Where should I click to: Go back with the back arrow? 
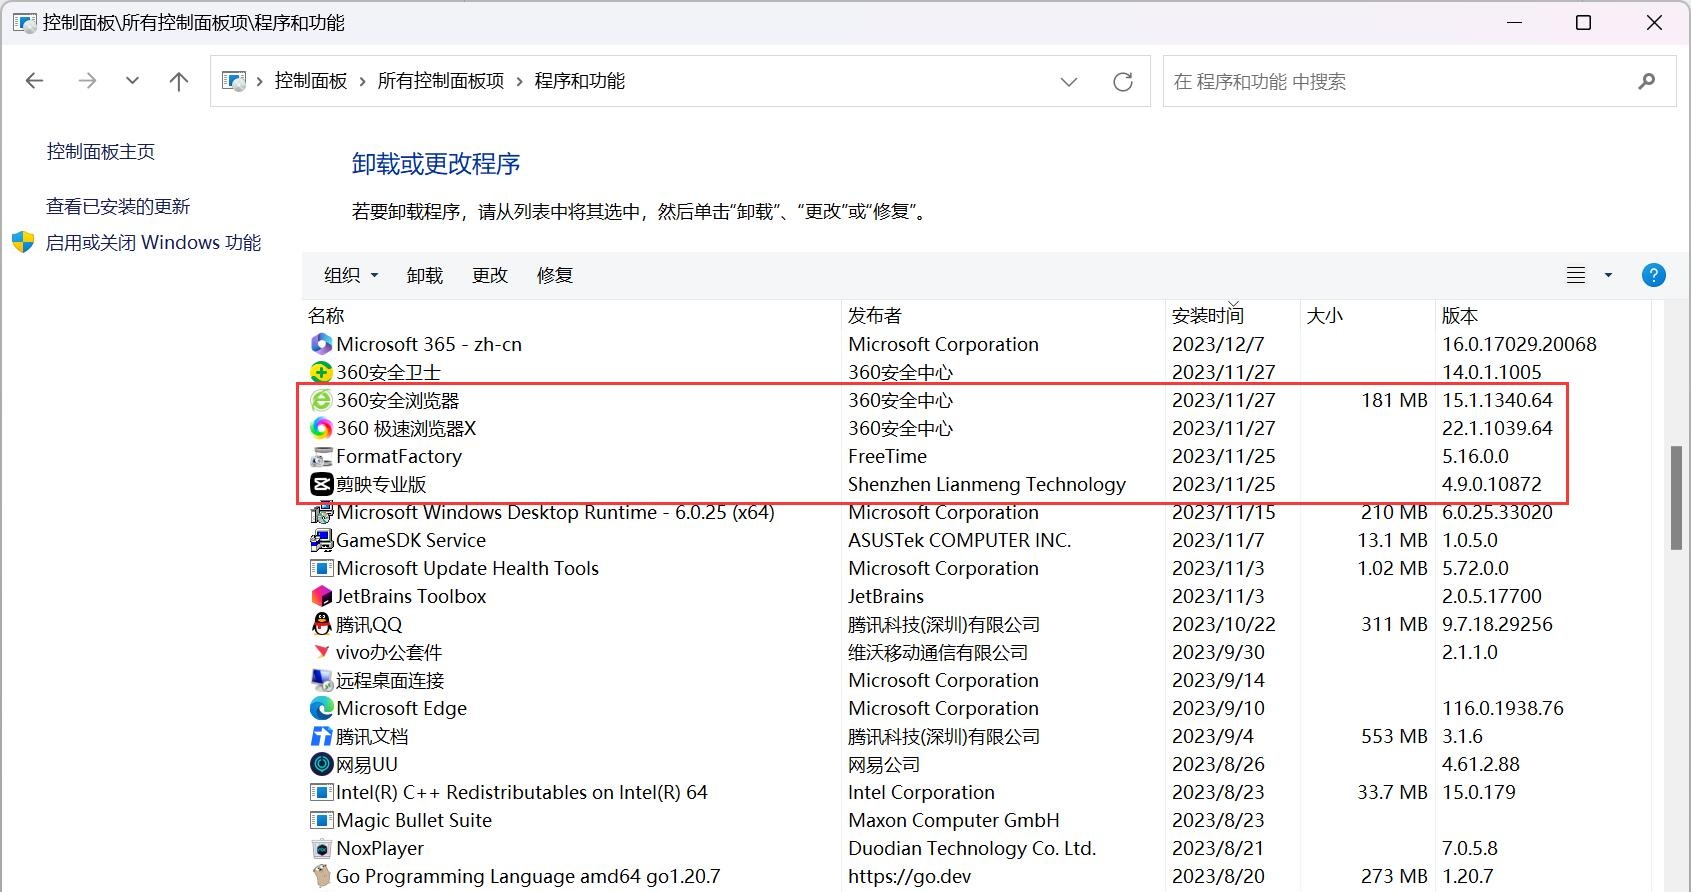pos(35,81)
